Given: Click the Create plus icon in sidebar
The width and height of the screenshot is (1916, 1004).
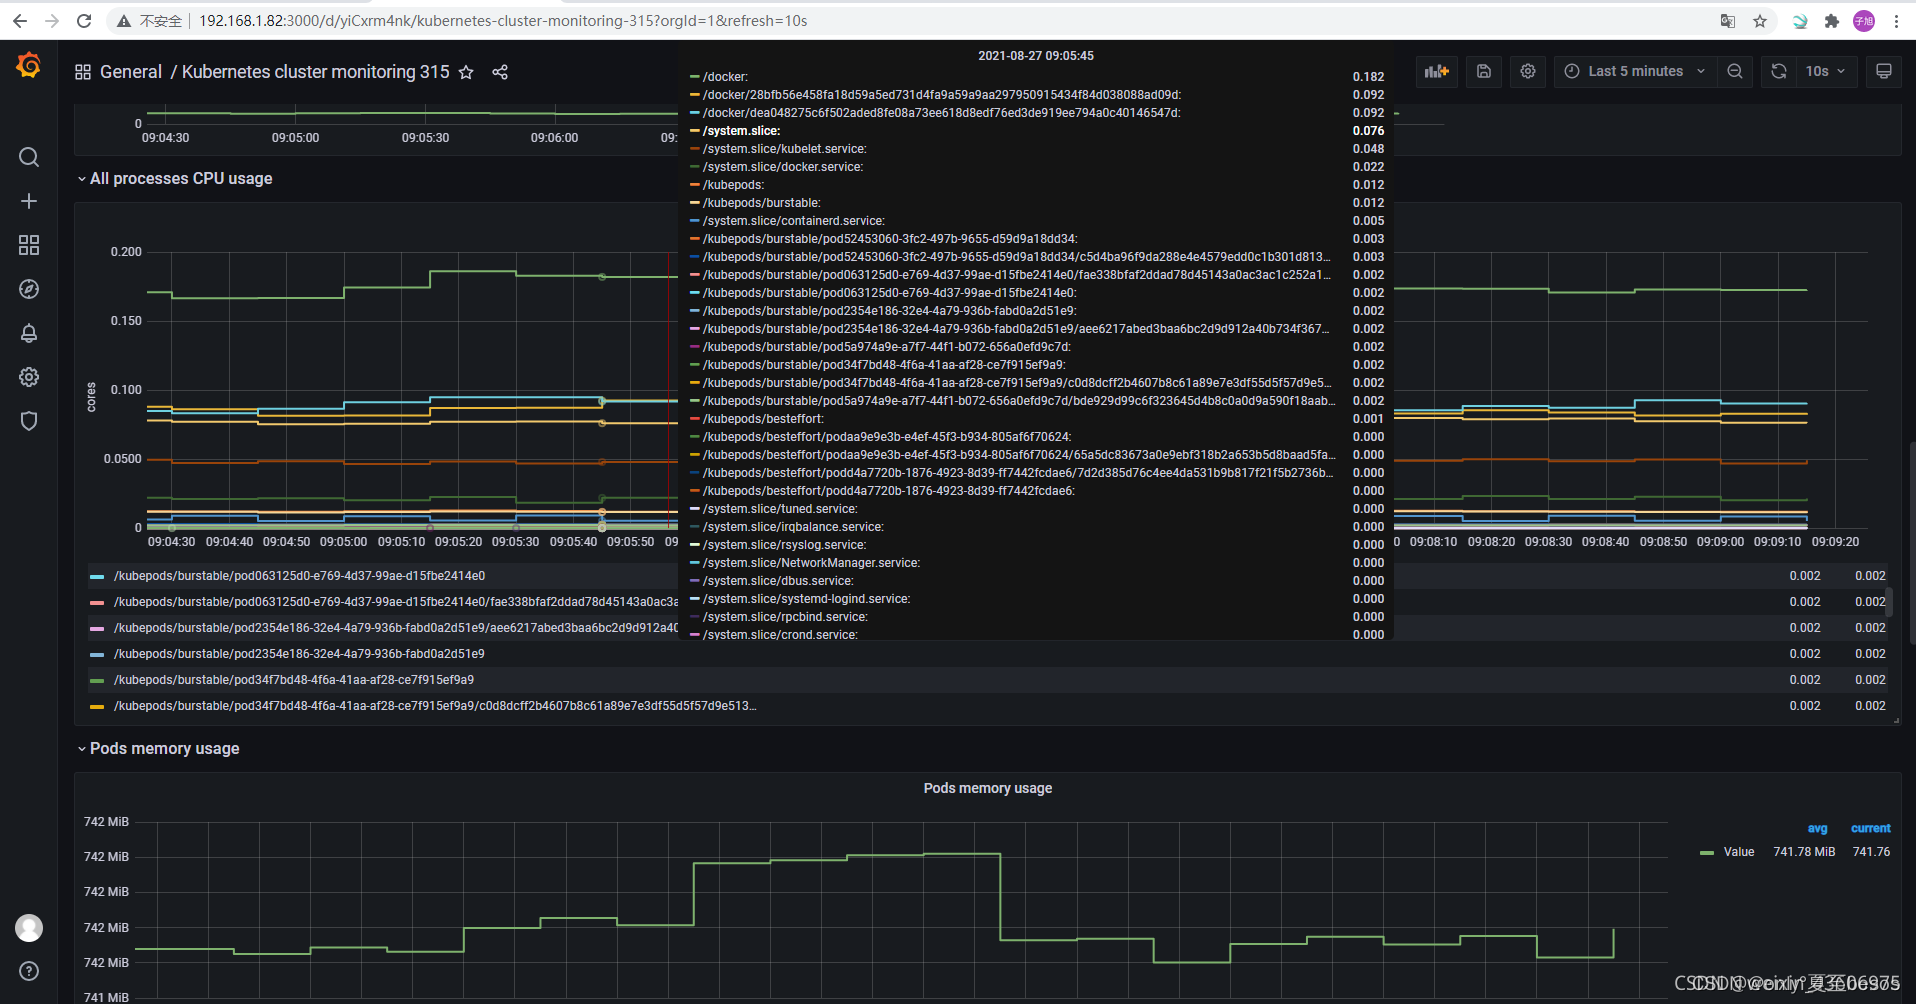Looking at the screenshot, I should pos(29,201).
